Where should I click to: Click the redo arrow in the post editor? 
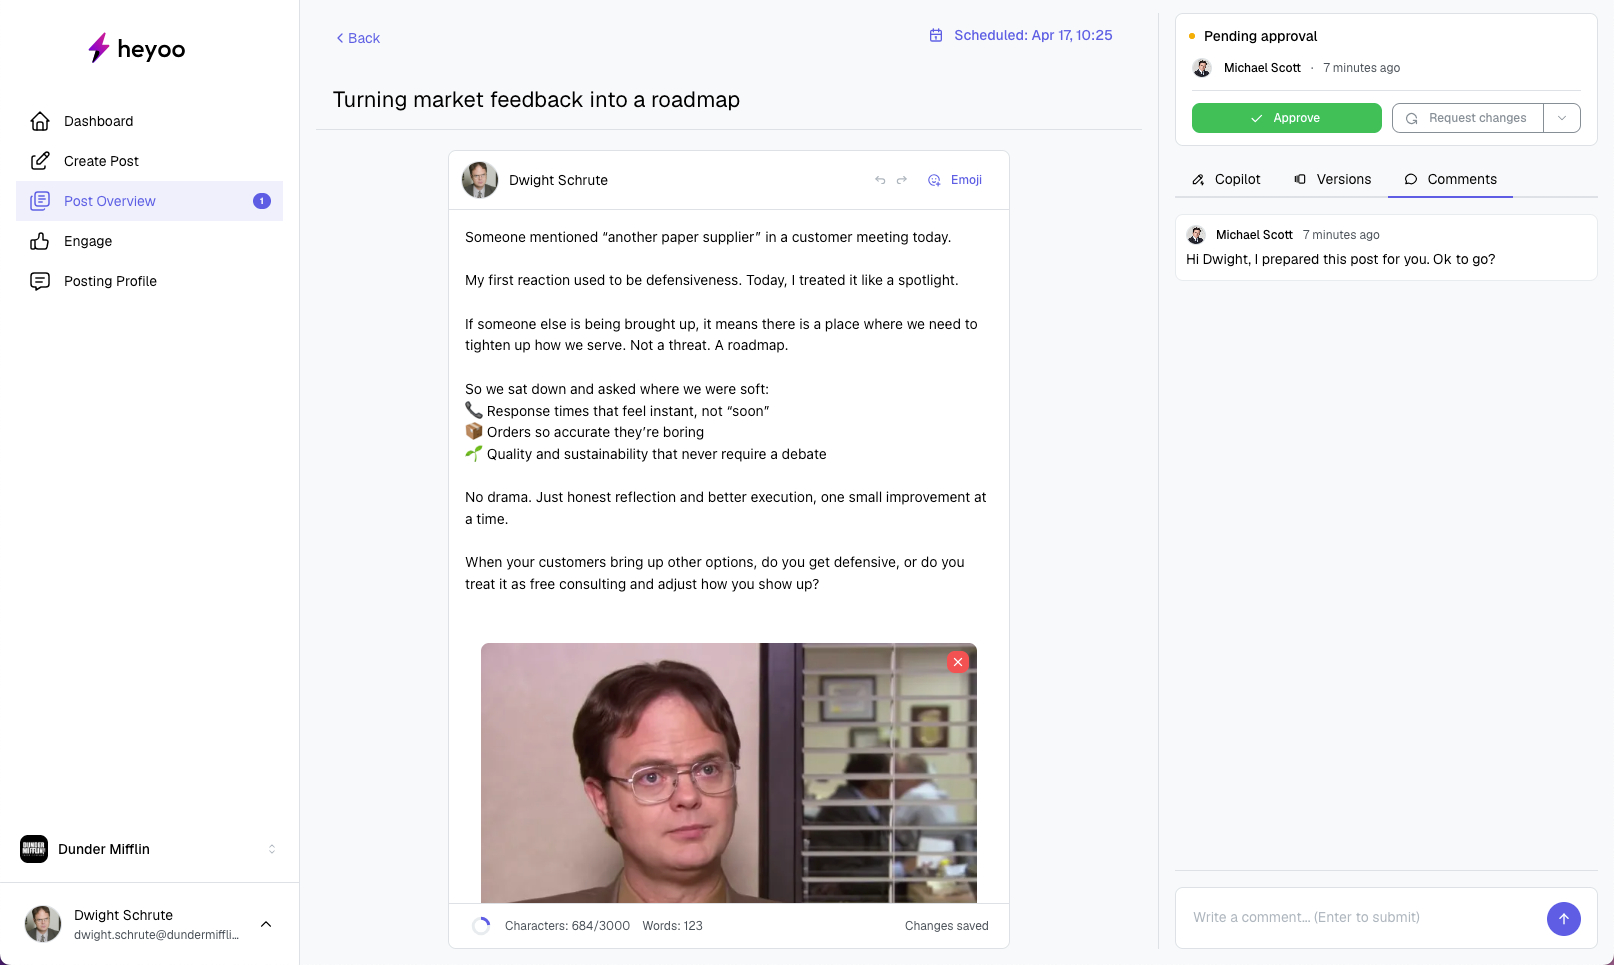[902, 180]
